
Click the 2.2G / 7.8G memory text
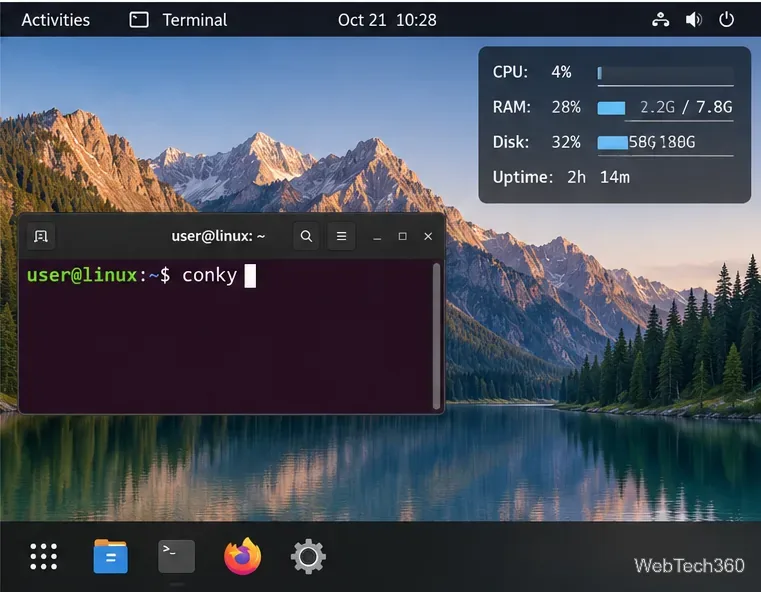point(686,107)
